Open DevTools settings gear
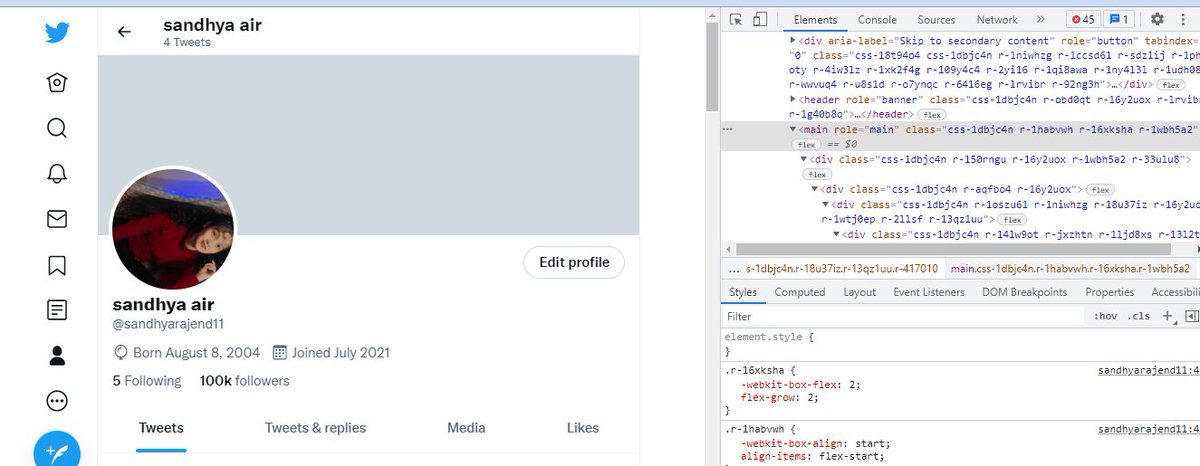 coord(1157,19)
